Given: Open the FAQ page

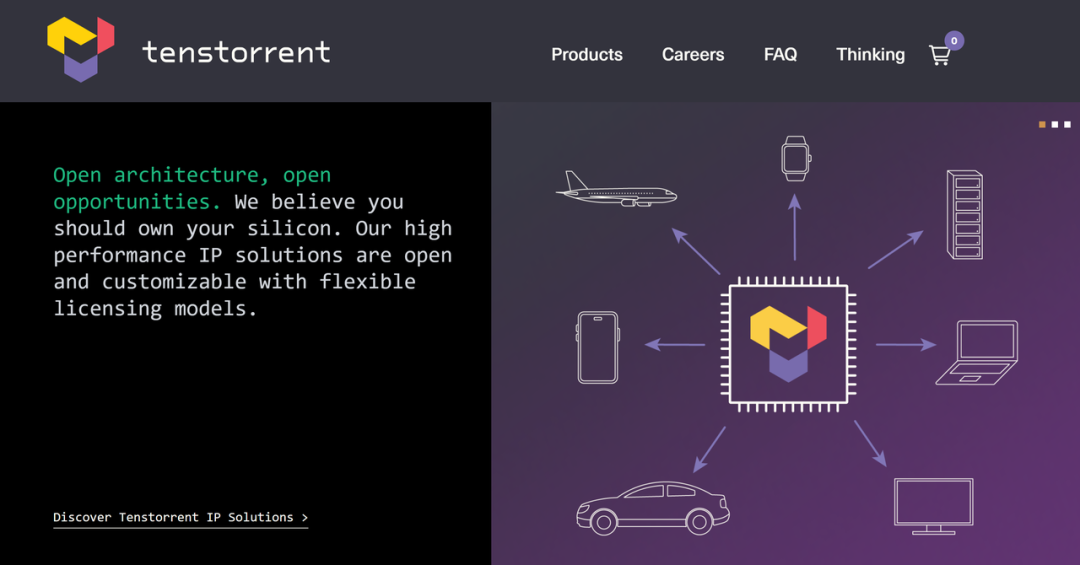Looking at the screenshot, I should click(x=780, y=54).
